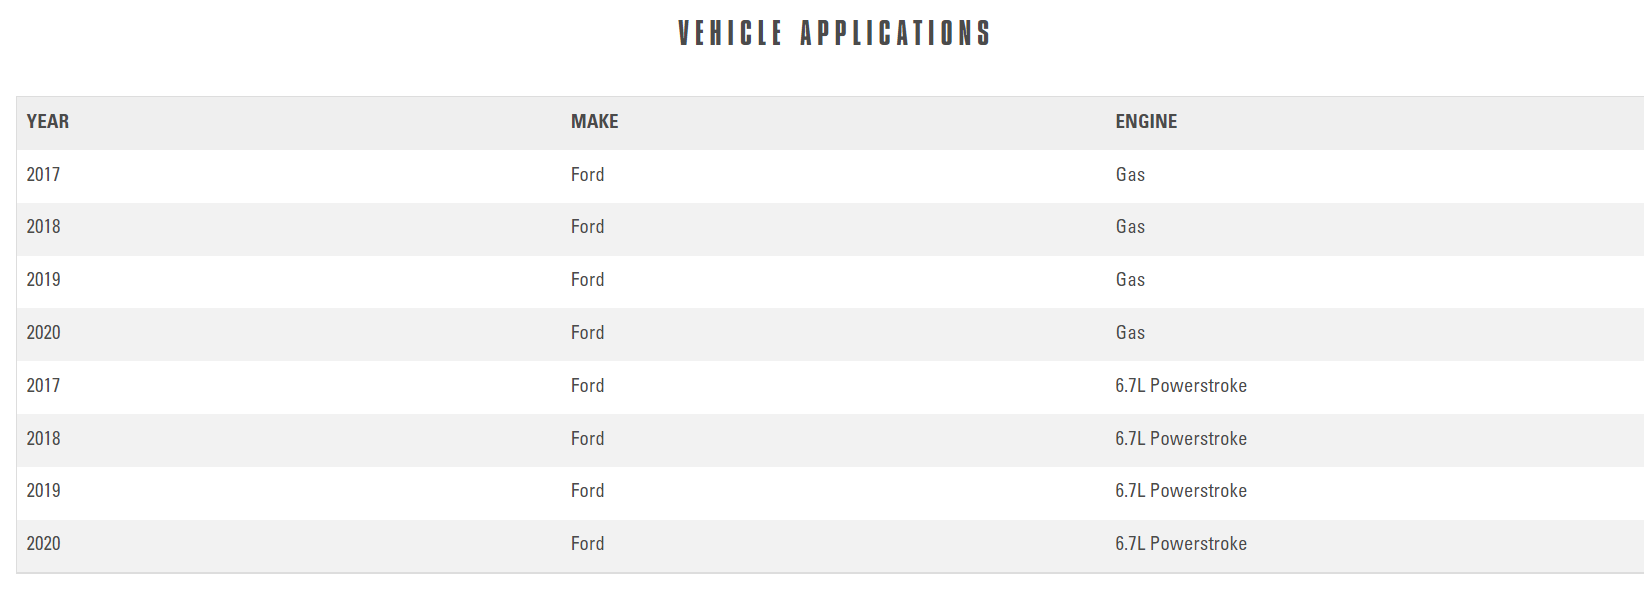Click Ford in the 2017 Gas row

tap(587, 175)
